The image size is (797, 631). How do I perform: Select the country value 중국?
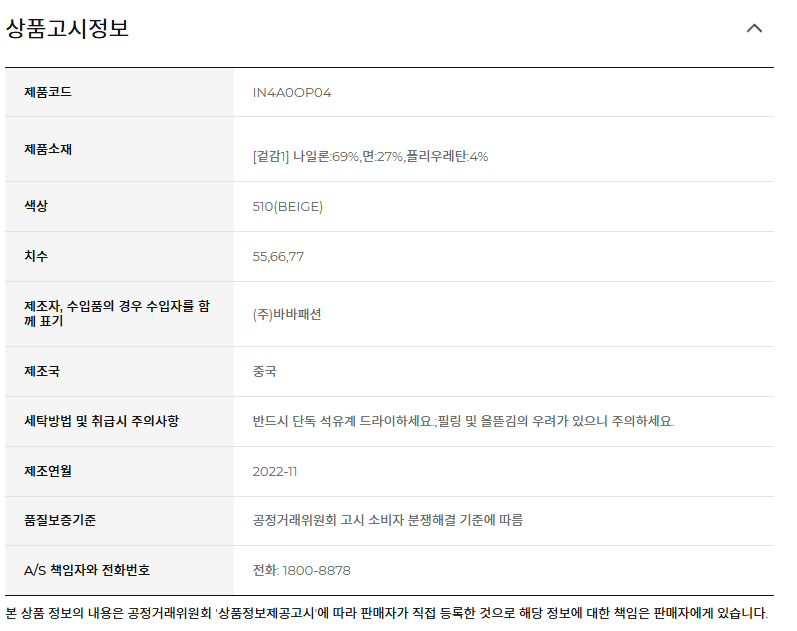264,371
